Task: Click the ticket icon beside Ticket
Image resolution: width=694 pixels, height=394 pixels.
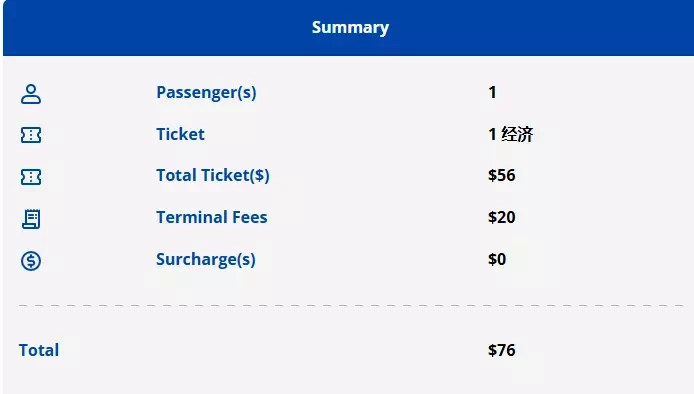Action: pos(31,135)
